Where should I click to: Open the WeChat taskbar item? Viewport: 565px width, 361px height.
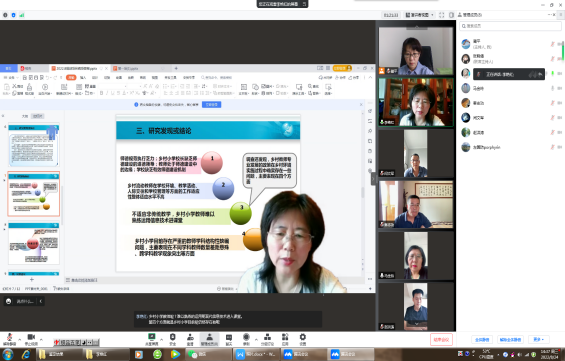[209, 355]
